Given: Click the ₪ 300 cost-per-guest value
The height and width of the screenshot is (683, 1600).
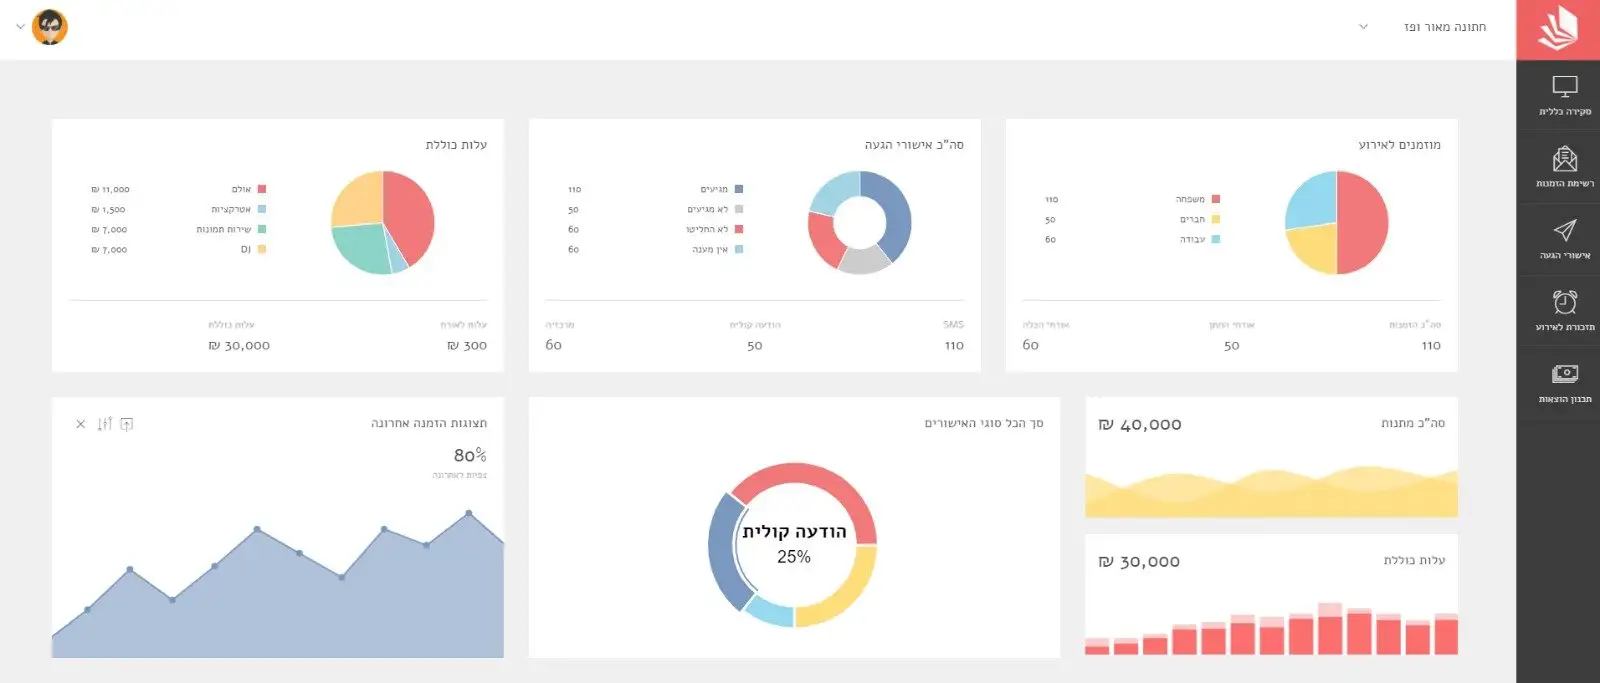Looking at the screenshot, I should [467, 346].
